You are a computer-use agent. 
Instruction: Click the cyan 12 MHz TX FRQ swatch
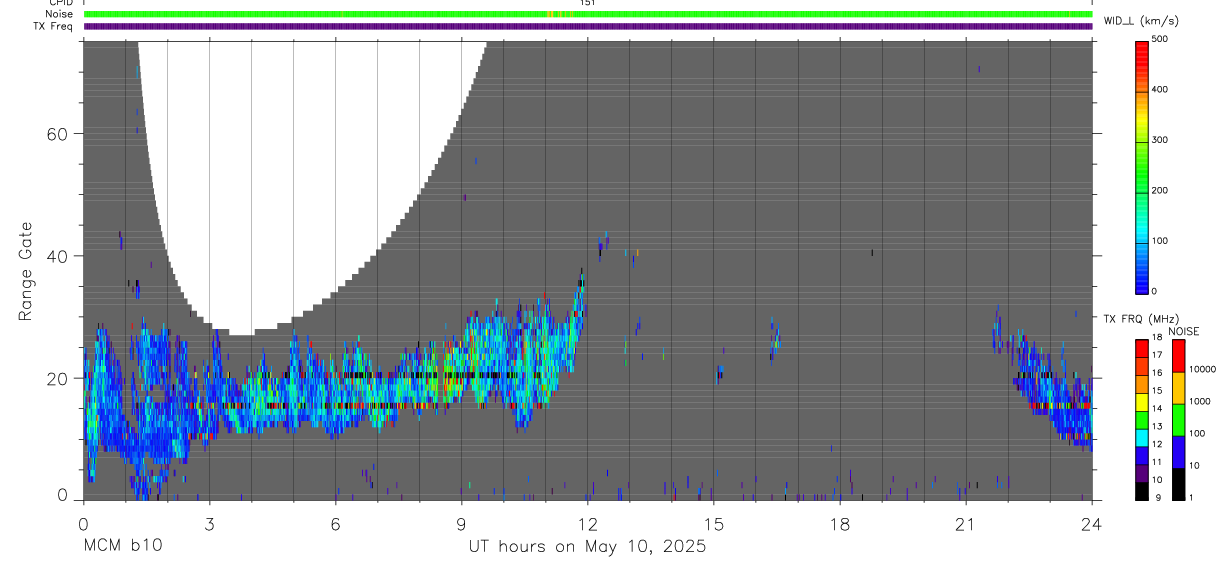(x=1143, y=437)
